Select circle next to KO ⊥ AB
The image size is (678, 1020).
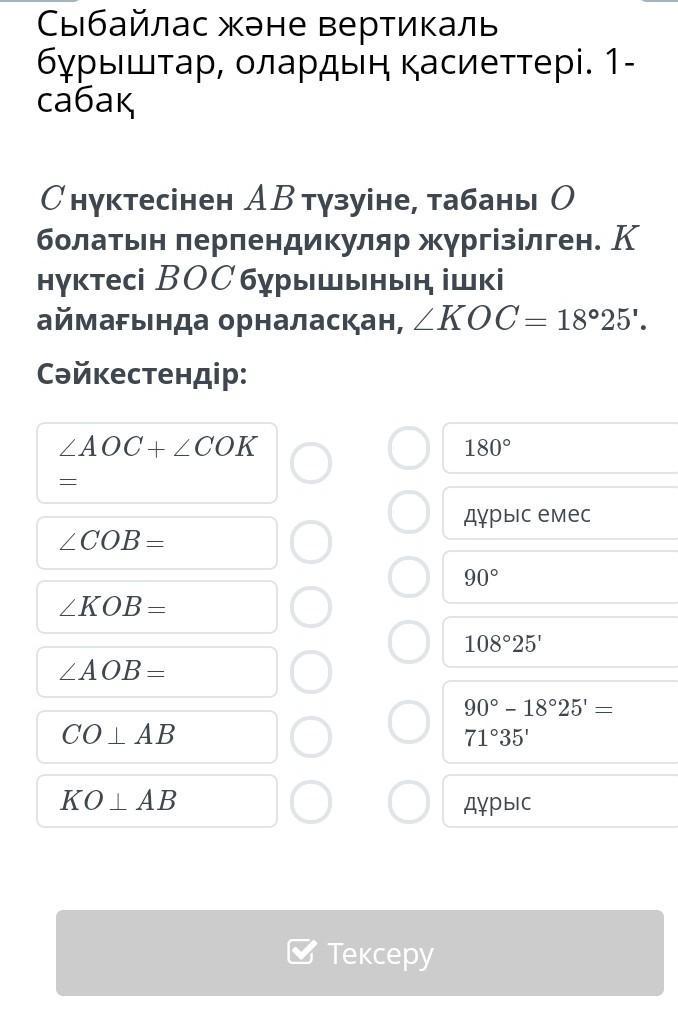311,801
